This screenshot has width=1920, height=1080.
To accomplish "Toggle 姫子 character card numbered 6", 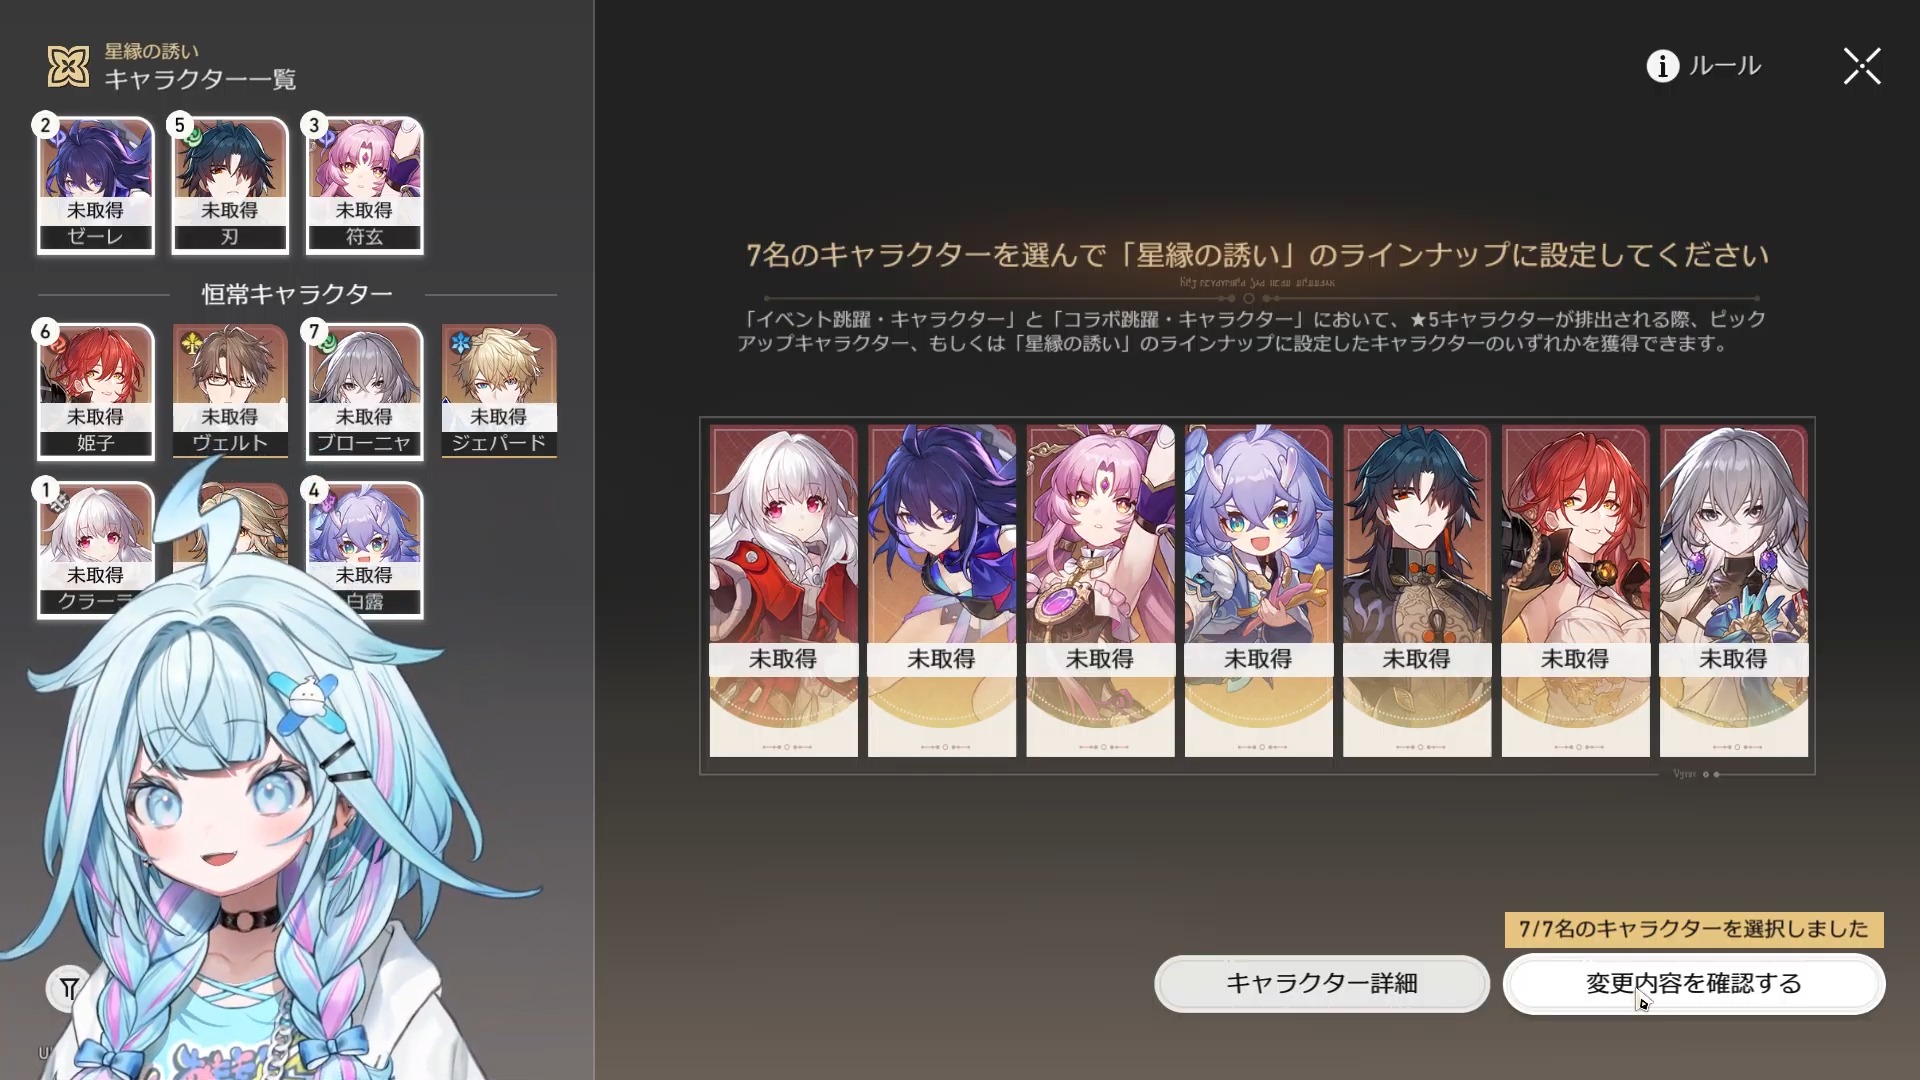I will [96, 391].
